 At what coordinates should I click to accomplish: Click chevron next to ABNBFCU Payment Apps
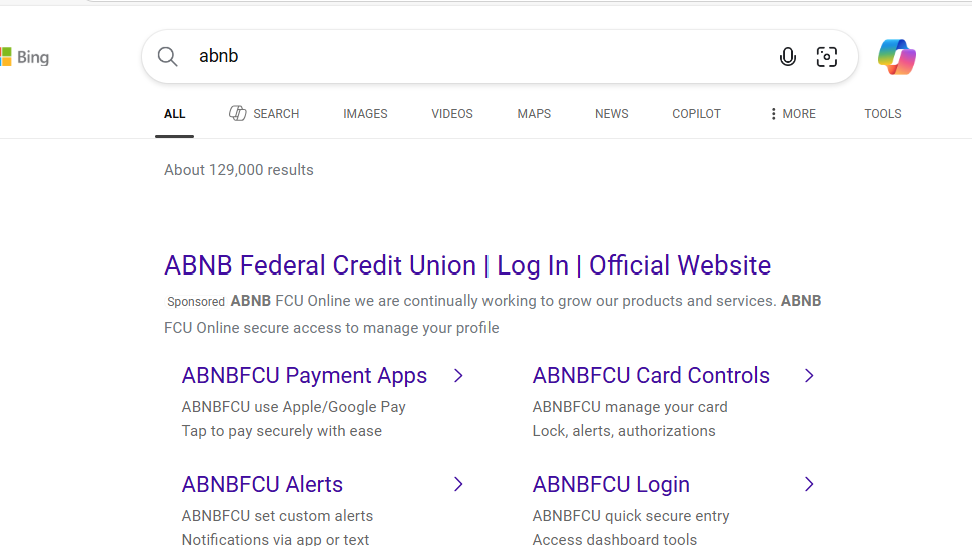(x=458, y=376)
